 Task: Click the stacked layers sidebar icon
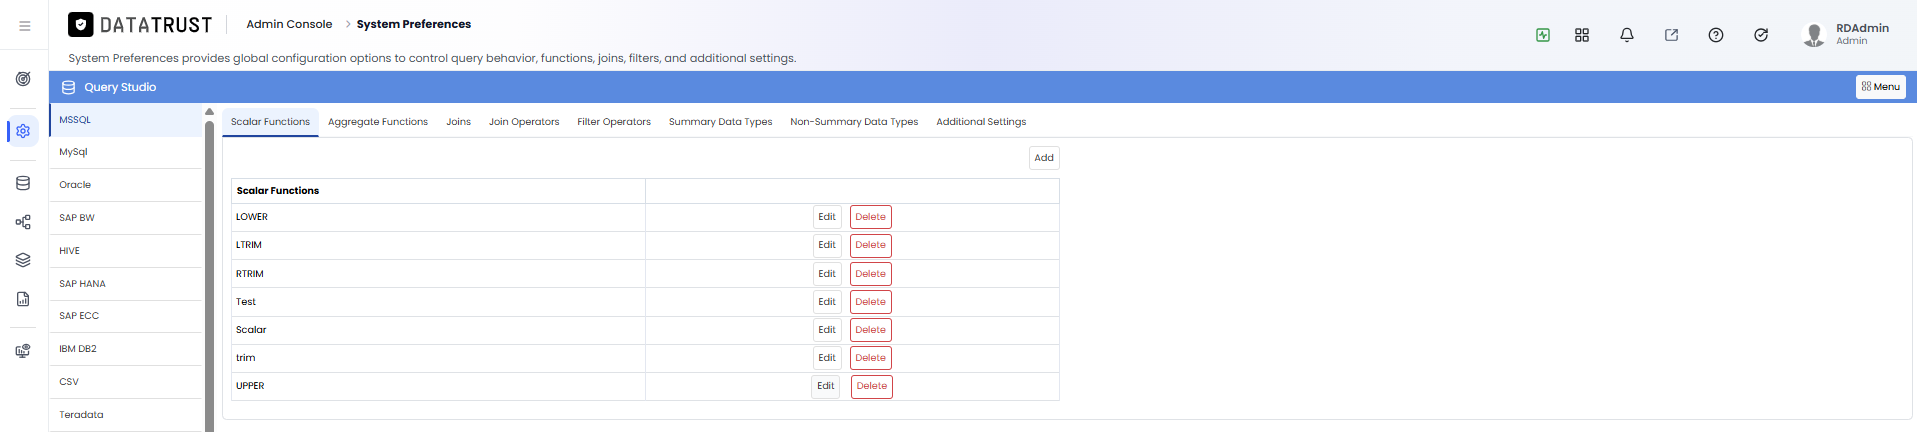point(23,260)
